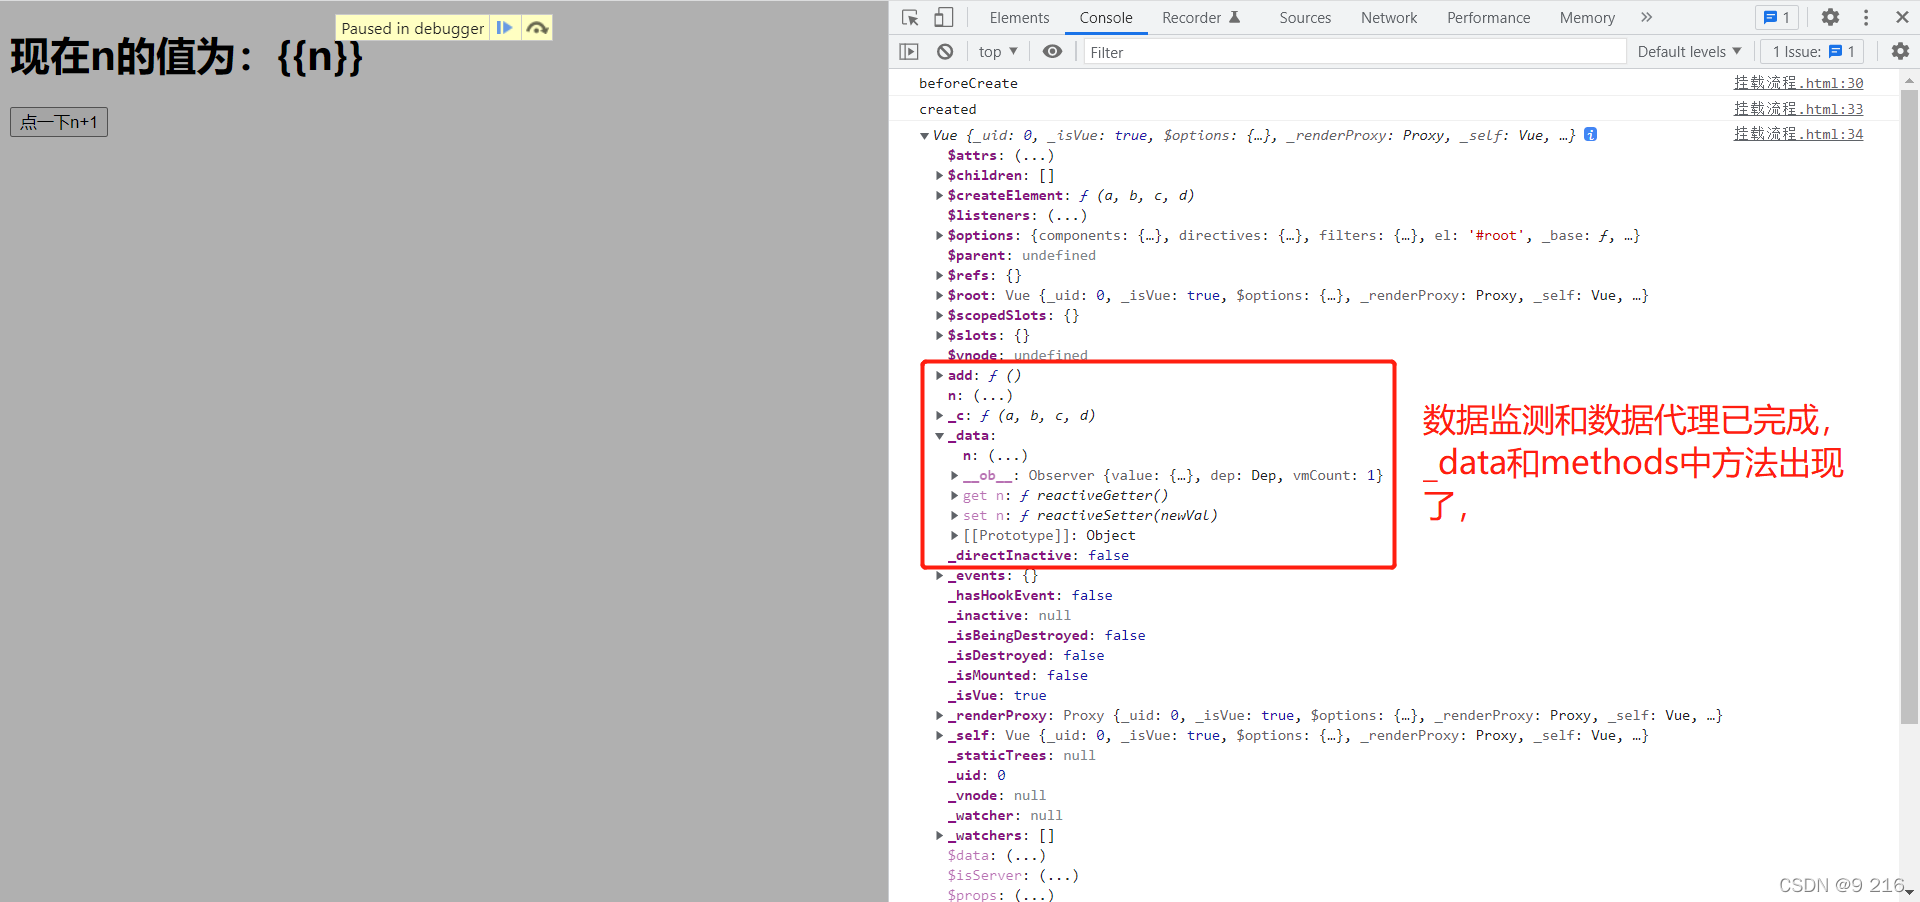Switch to the Elements tab

coord(1019,18)
